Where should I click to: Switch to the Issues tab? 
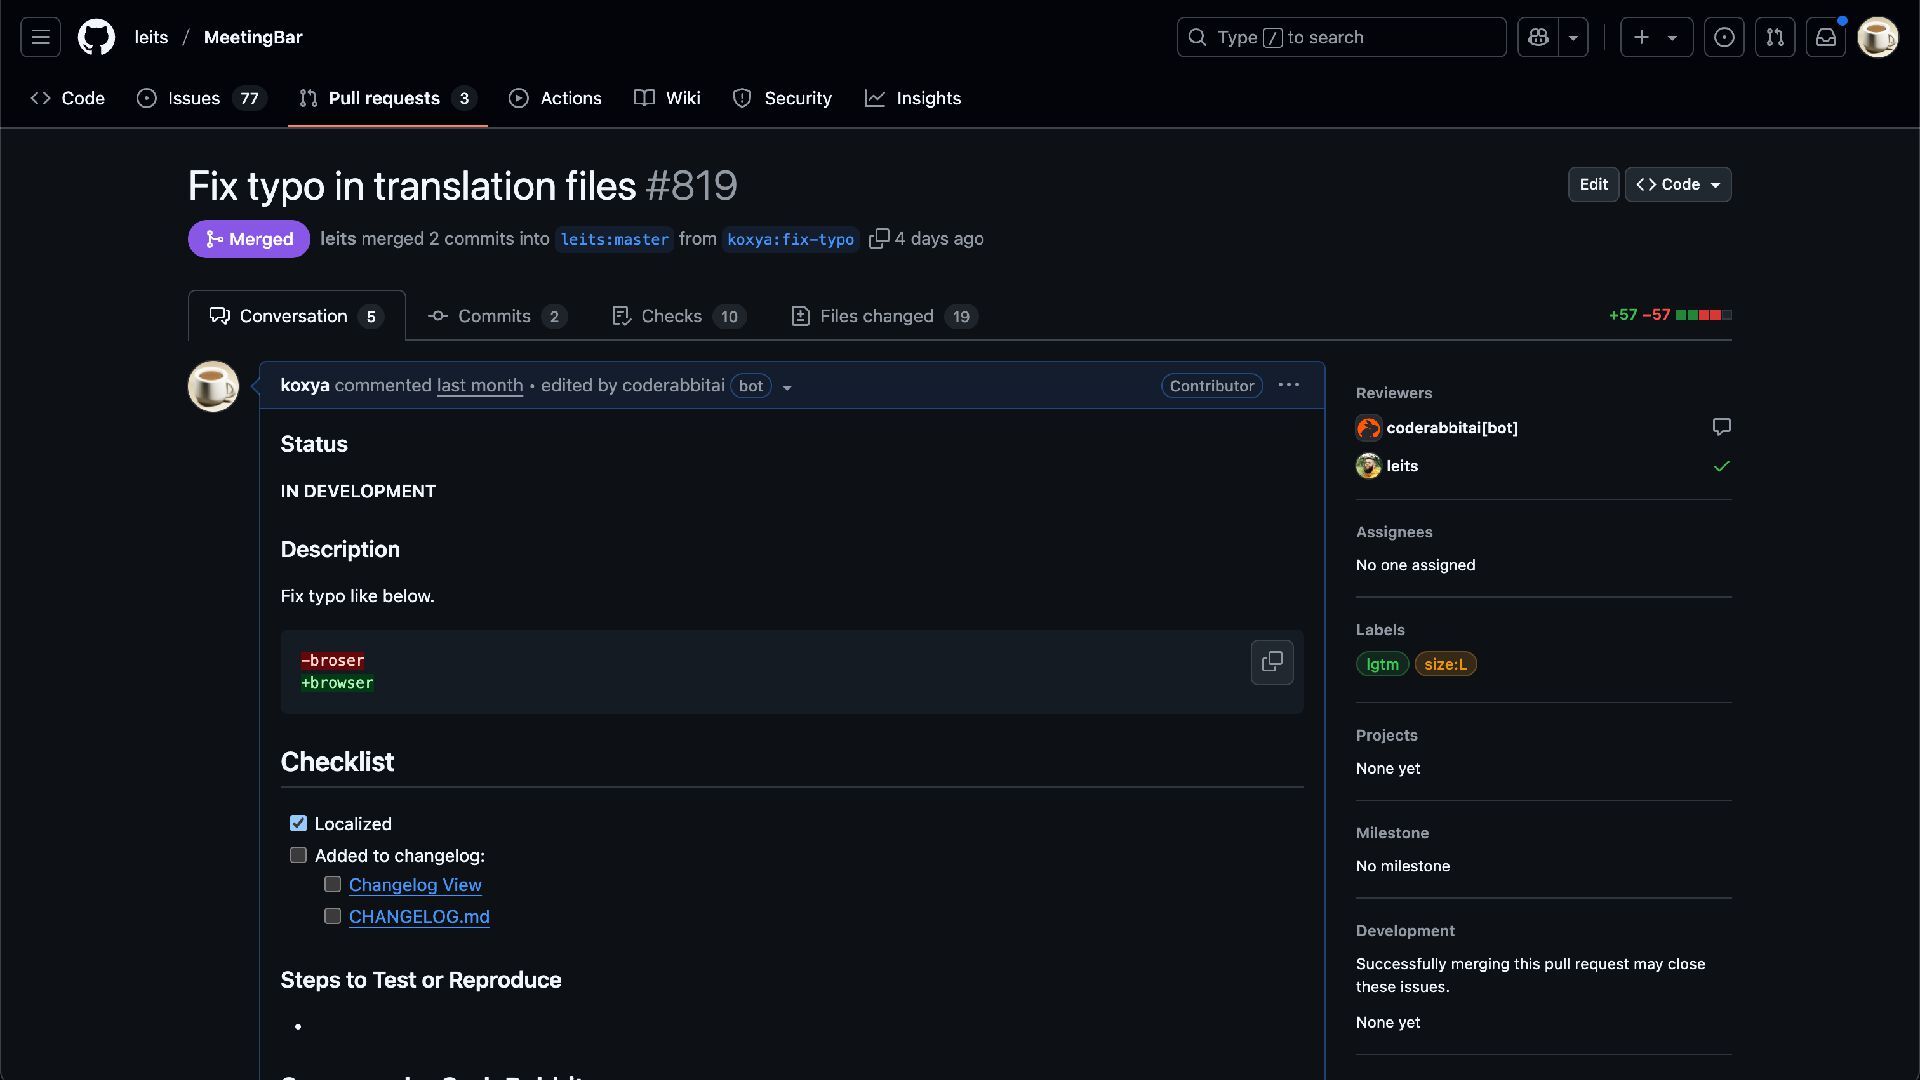[202, 98]
